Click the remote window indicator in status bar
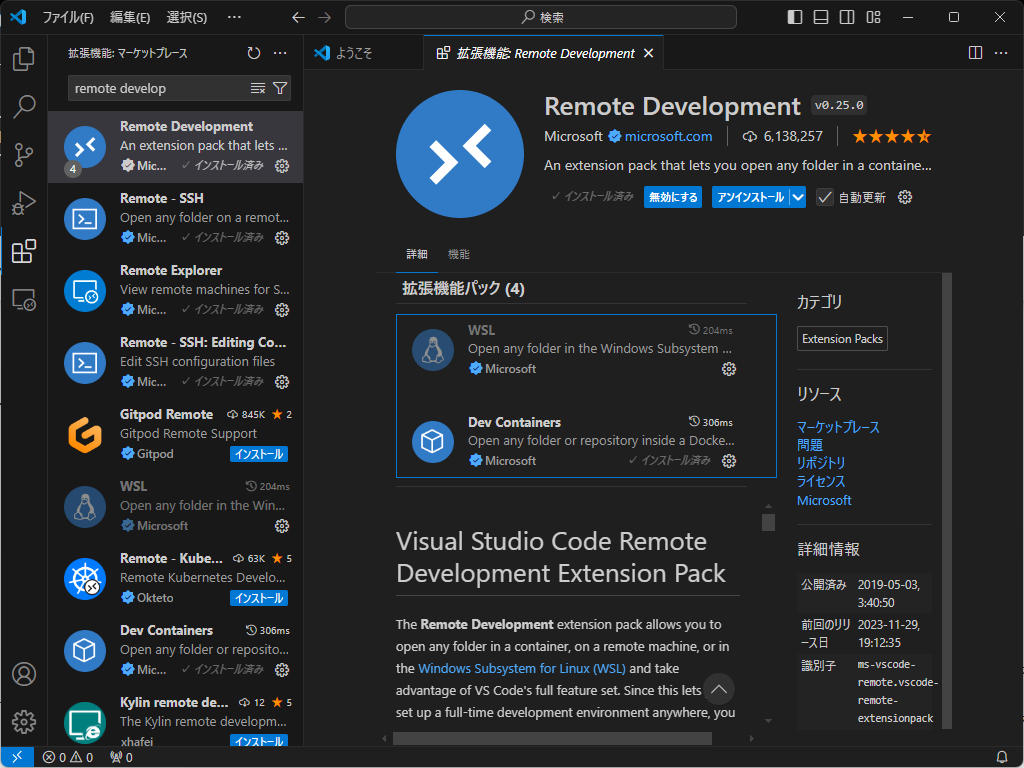Image resolution: width=1024 pixels, height=768 pixels. tap(17, 757)
